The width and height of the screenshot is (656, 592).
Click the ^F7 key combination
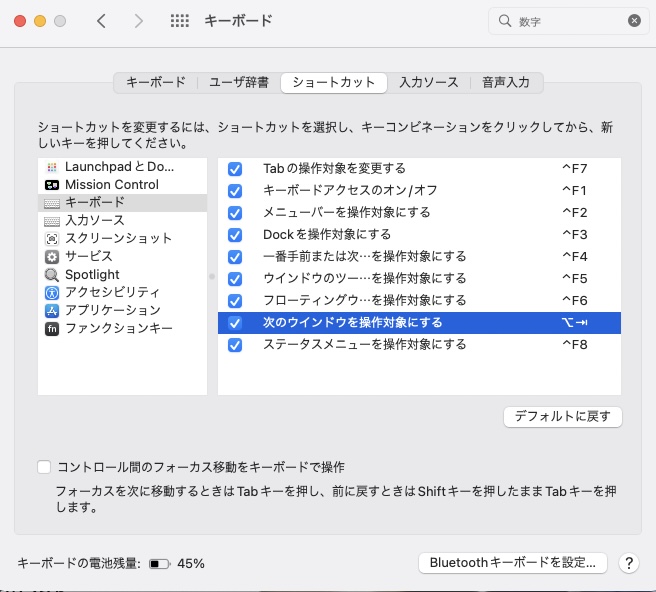coord(574,169)
